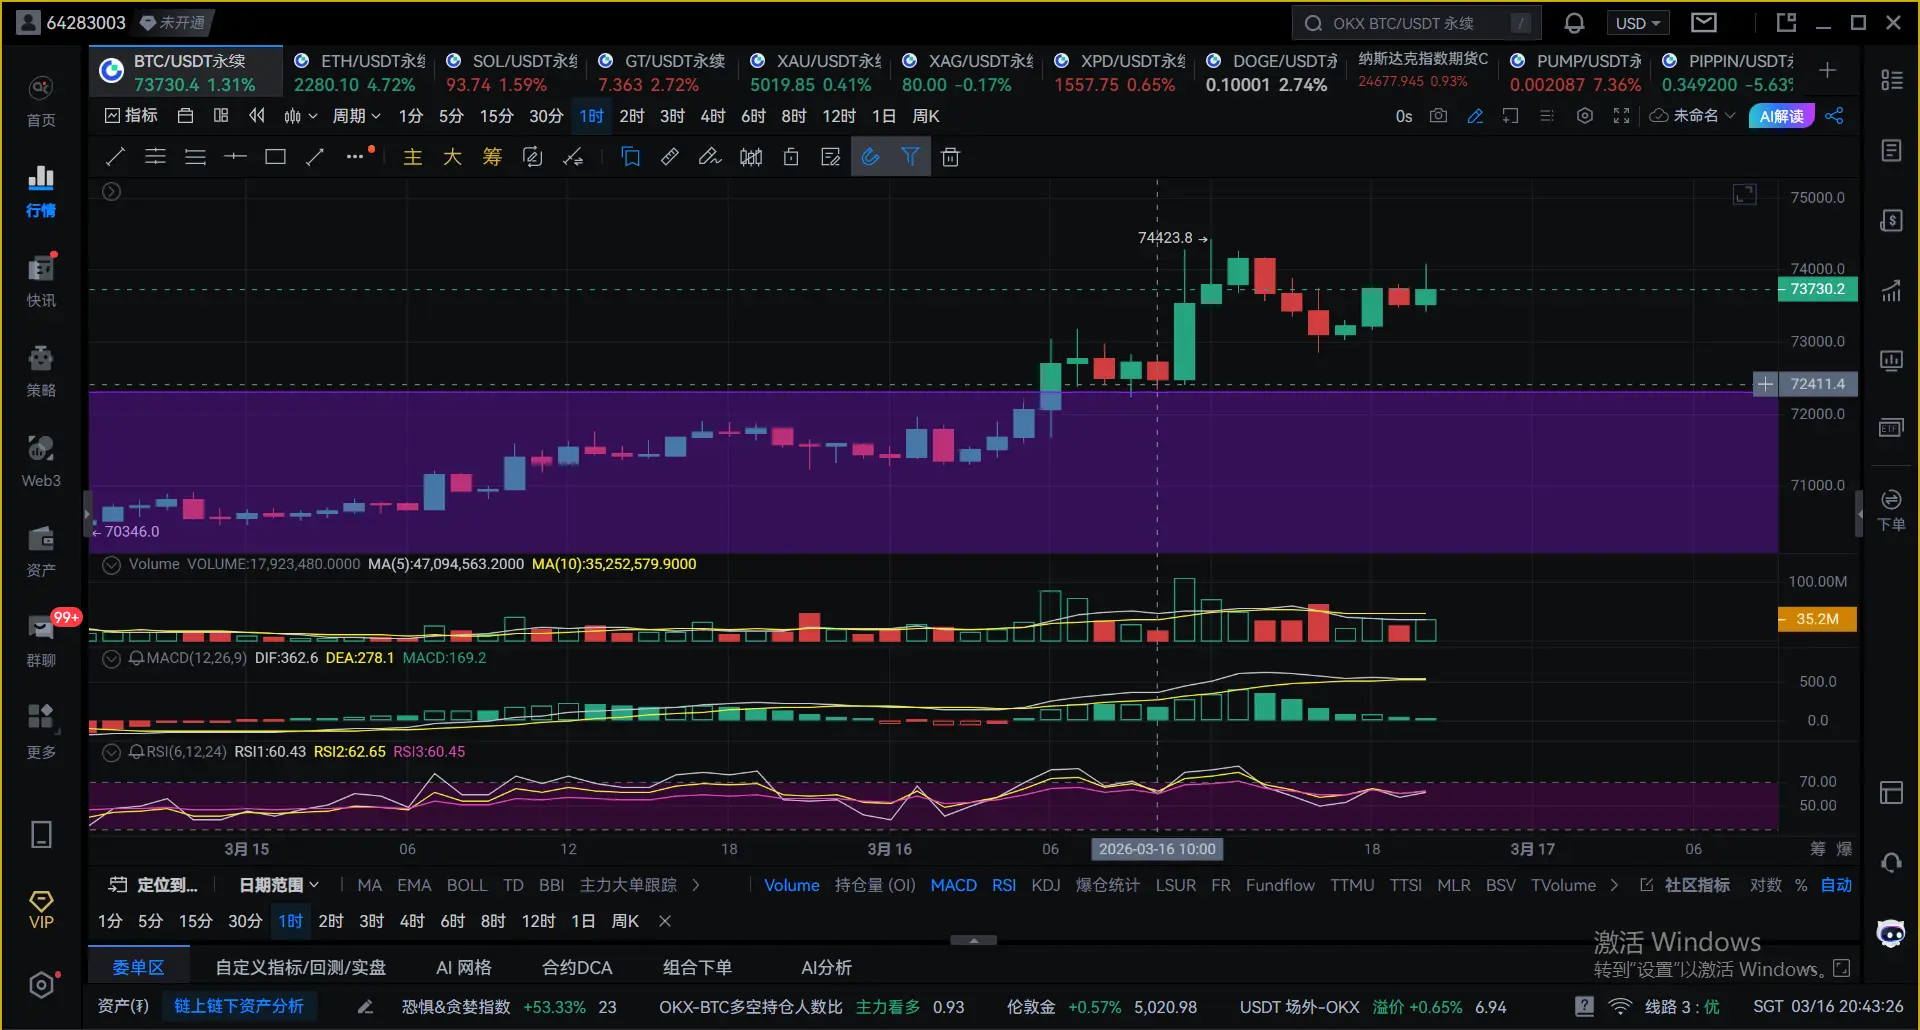Add a new symbol tab with plus
The image size is (1920, 1030).
point(1827,70)
